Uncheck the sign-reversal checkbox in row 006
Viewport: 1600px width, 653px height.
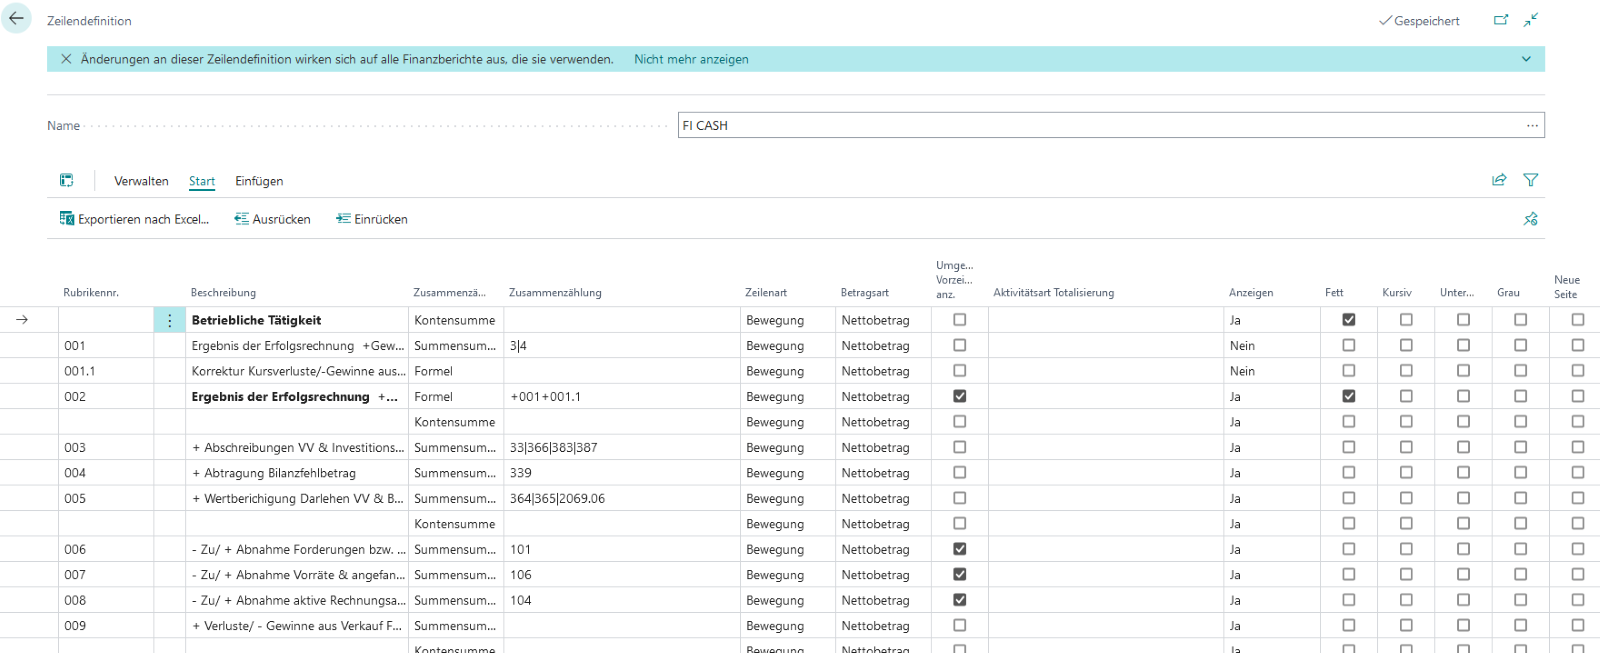(x=960, y=549)
